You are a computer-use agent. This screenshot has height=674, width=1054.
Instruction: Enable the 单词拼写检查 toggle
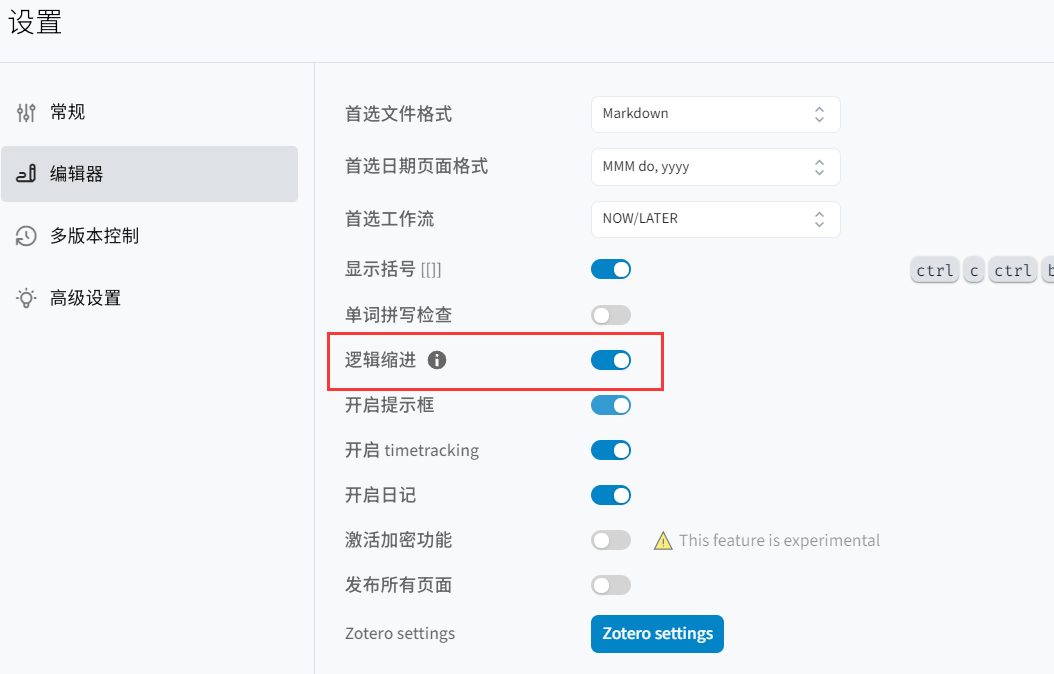[x=611, y=315]
